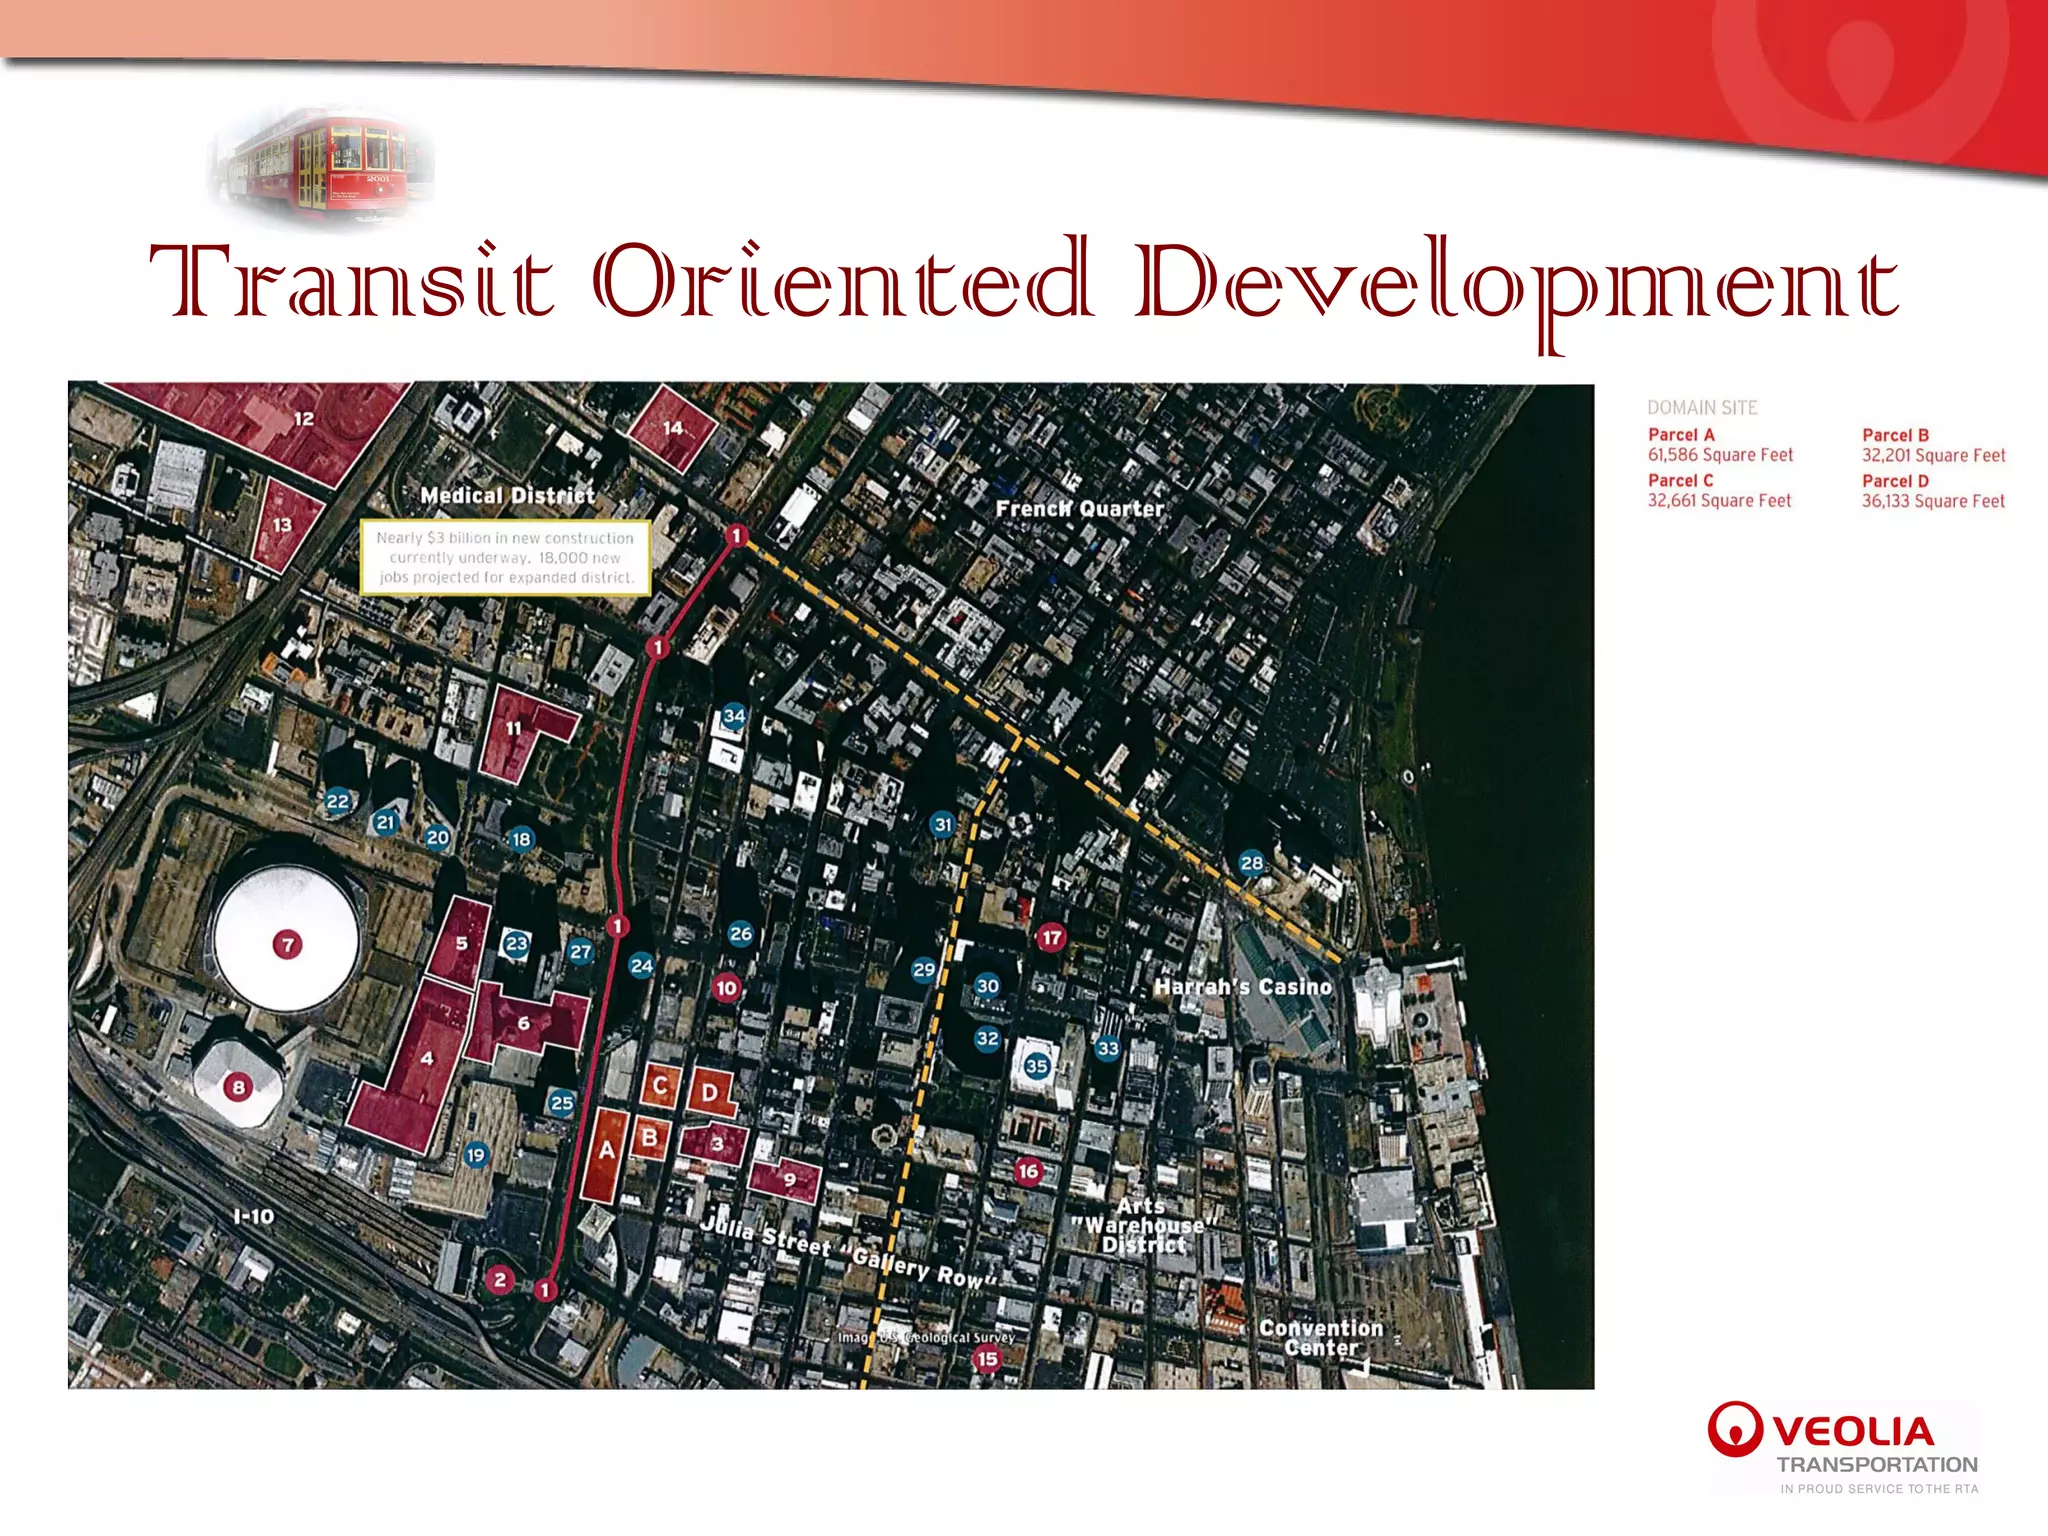Click blue marker 23
Viewport: 2048px width, 1536px height.
pos(516,943)
